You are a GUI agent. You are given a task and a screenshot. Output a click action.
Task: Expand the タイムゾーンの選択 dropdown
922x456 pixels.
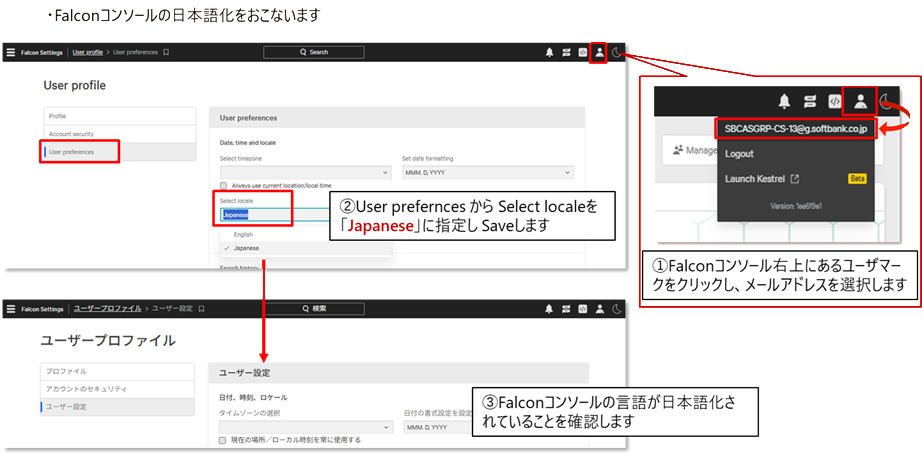304,426
